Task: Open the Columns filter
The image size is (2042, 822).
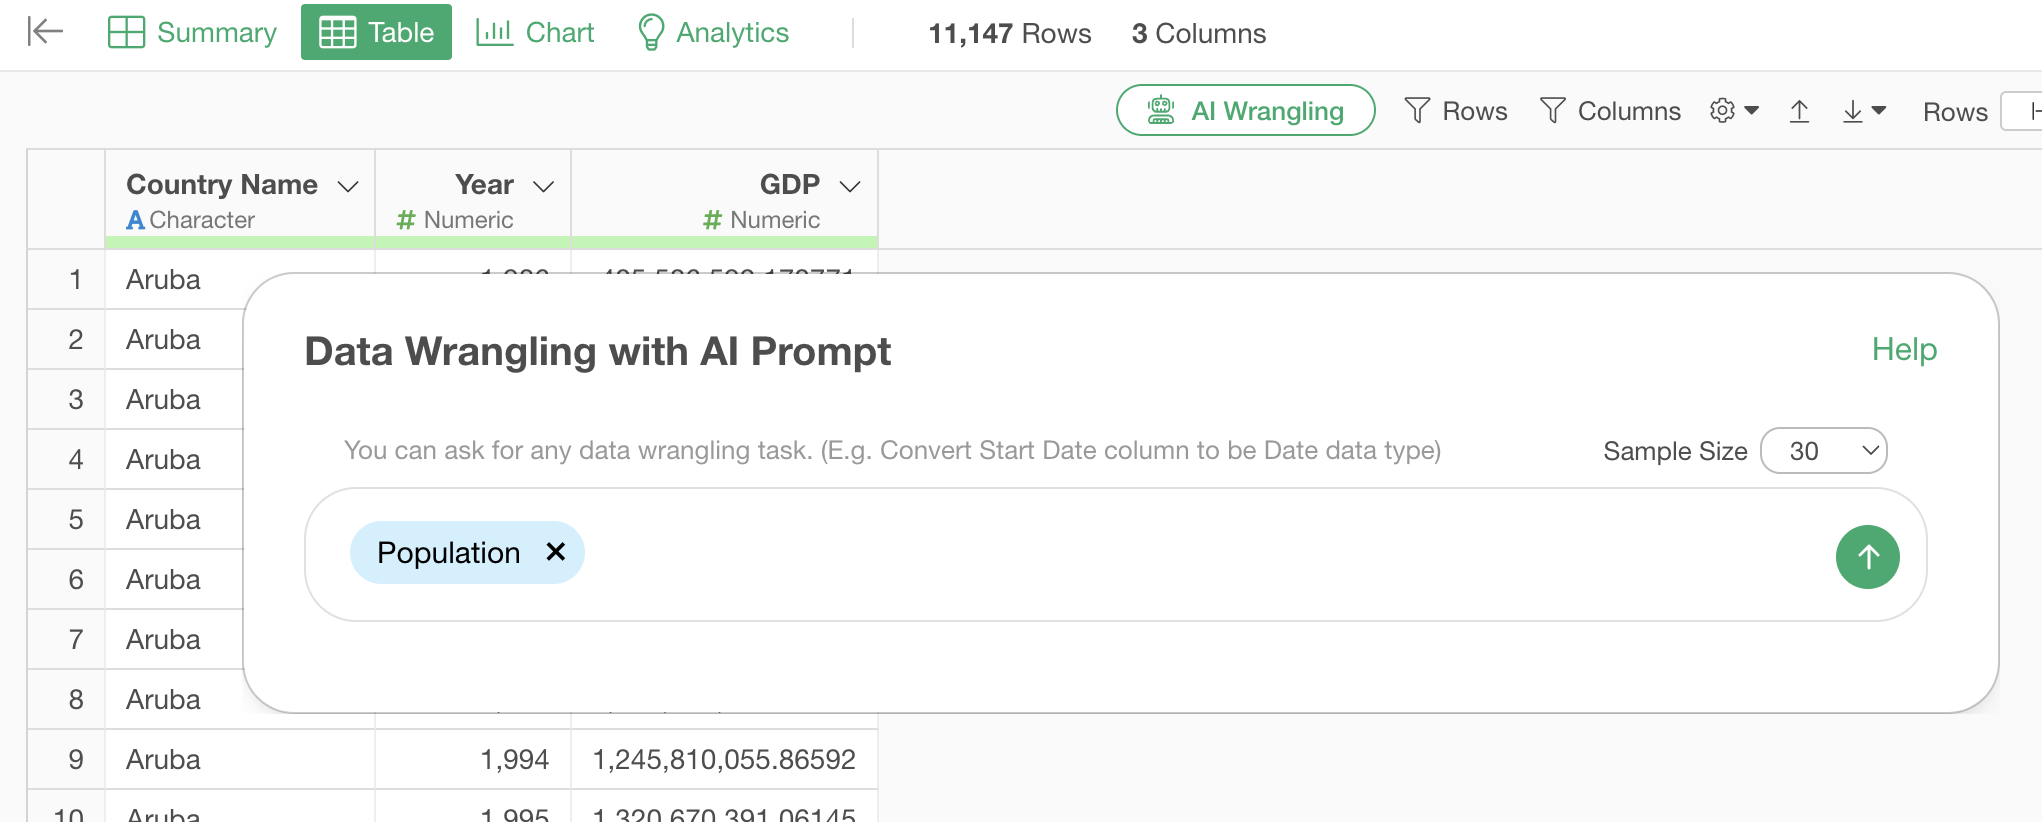Action: (x=1610, y=111)
